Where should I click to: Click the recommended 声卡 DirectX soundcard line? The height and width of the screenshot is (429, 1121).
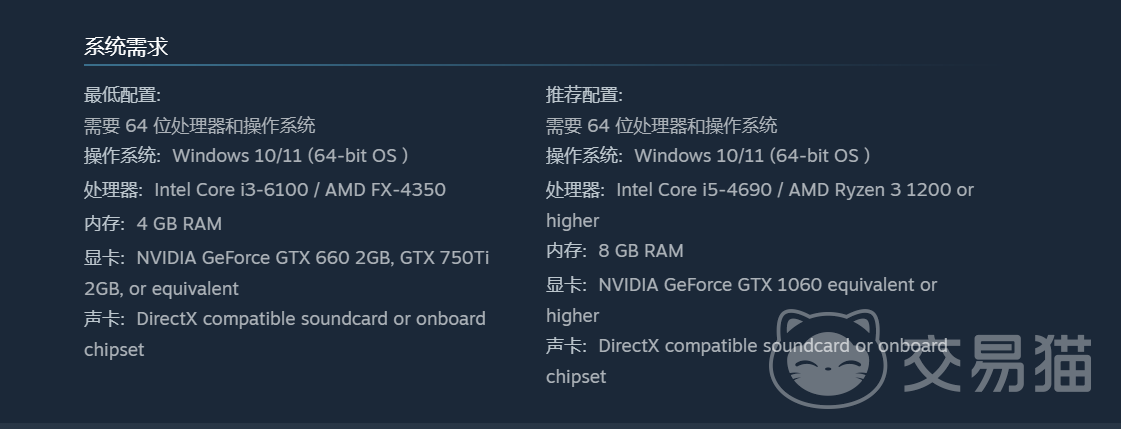(747, 346)
